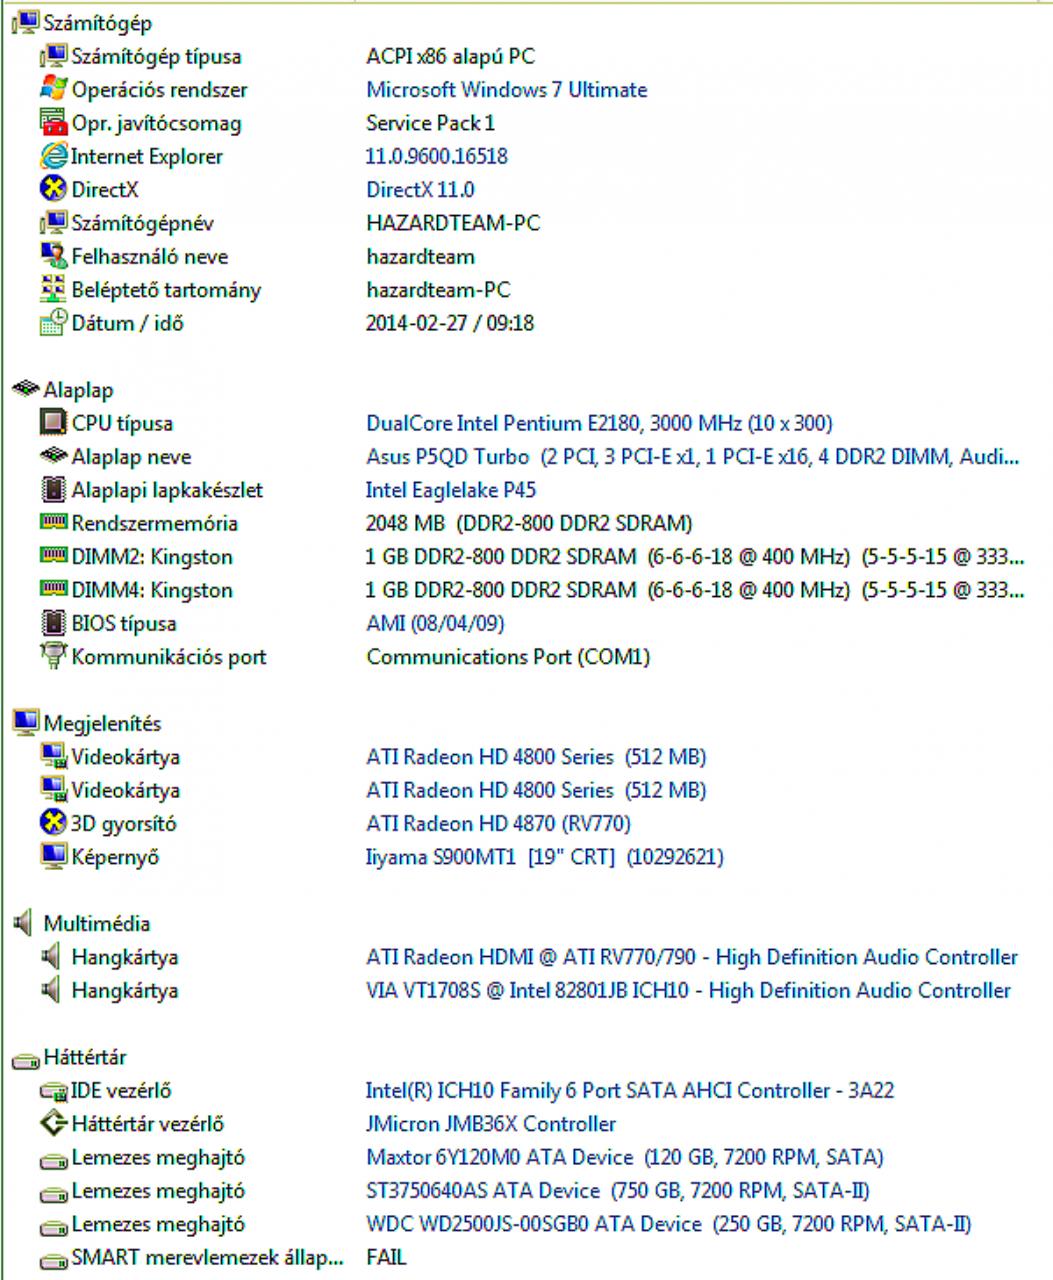Select the Communications Port (COM1) value
1053x1280 pixels.
(508, 657)
